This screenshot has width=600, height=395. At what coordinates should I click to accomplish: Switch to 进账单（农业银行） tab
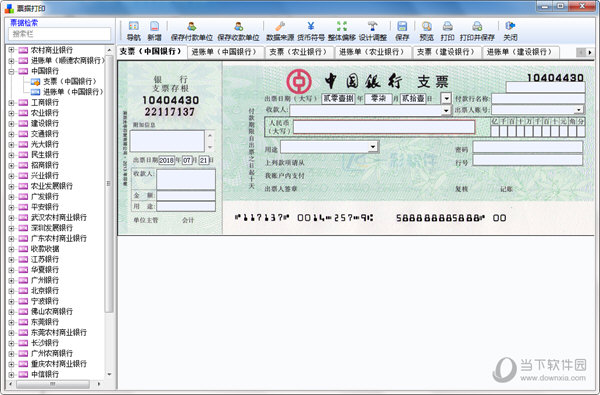pos(372,52)
